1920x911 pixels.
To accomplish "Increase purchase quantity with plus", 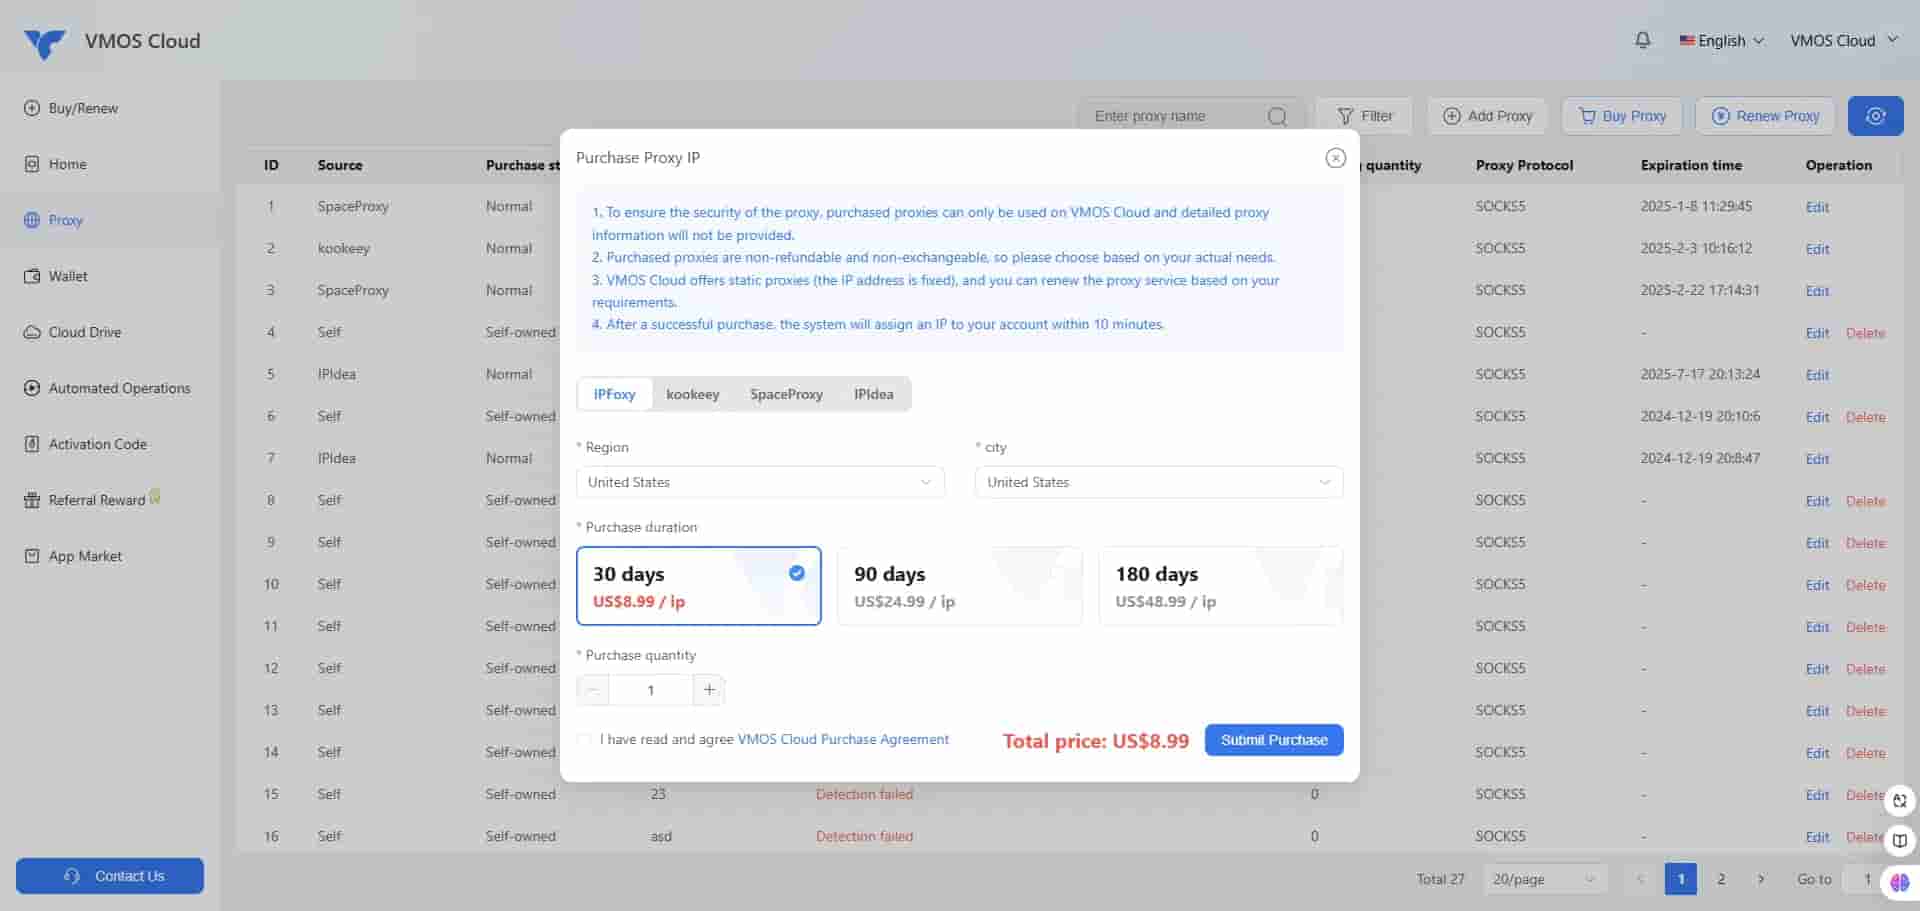I will (709, 690).
